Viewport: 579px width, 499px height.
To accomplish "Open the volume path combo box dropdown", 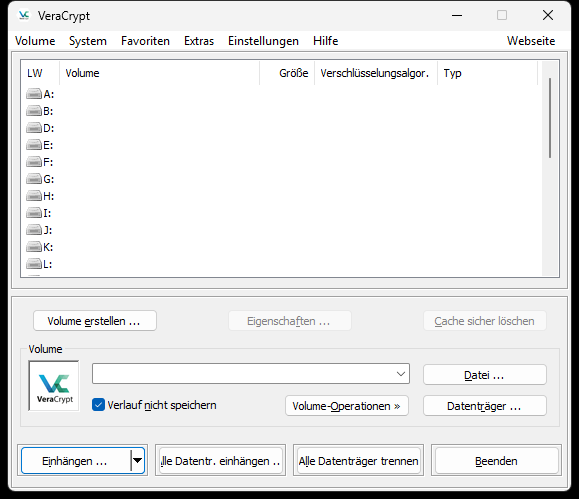I will 401,374.
